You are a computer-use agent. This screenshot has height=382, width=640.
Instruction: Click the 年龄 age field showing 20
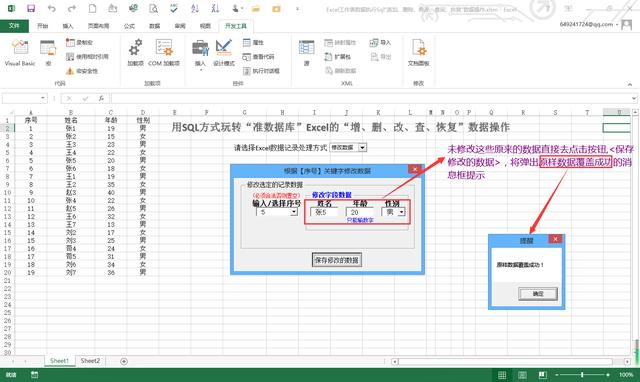[x=359, y=212]
